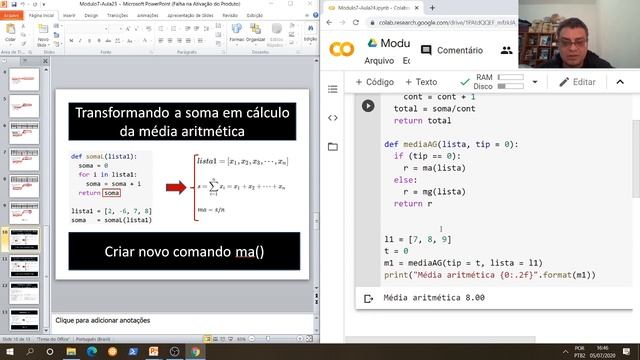Open the Transições ribbon tab
This screenshot has height=360, width=640.
pos(118,15)
